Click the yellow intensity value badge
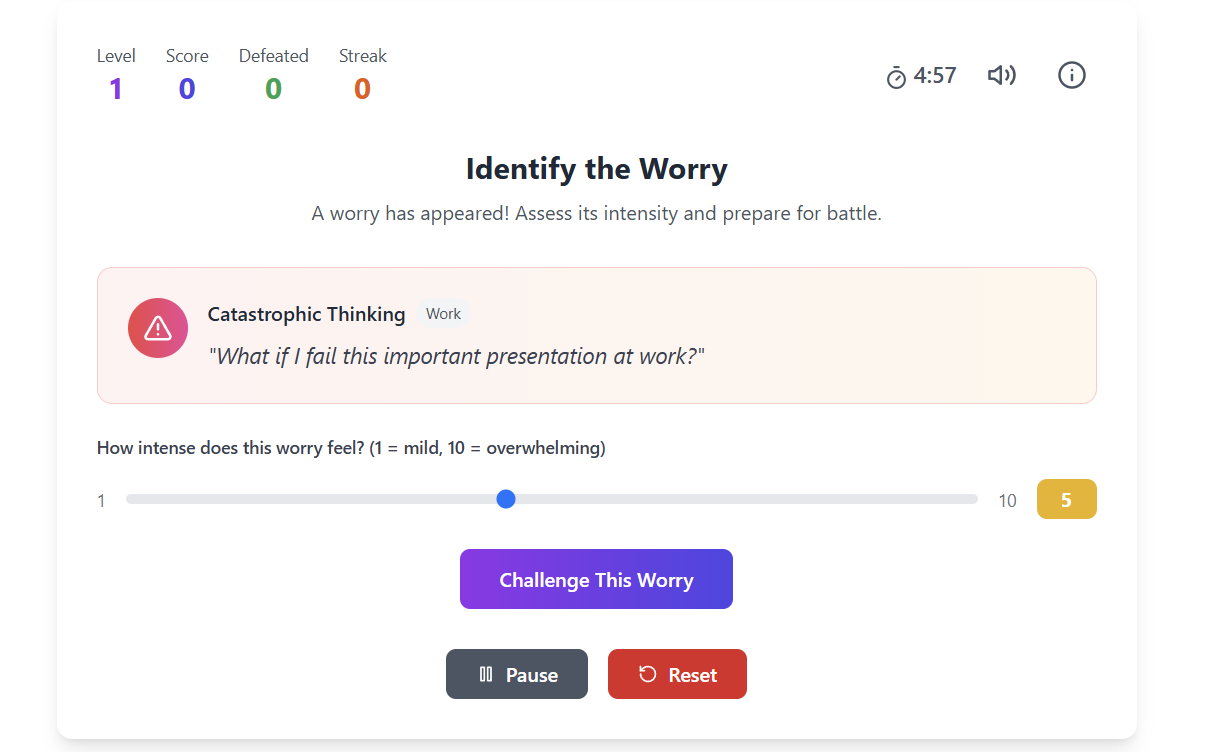 pos(1066,498)
